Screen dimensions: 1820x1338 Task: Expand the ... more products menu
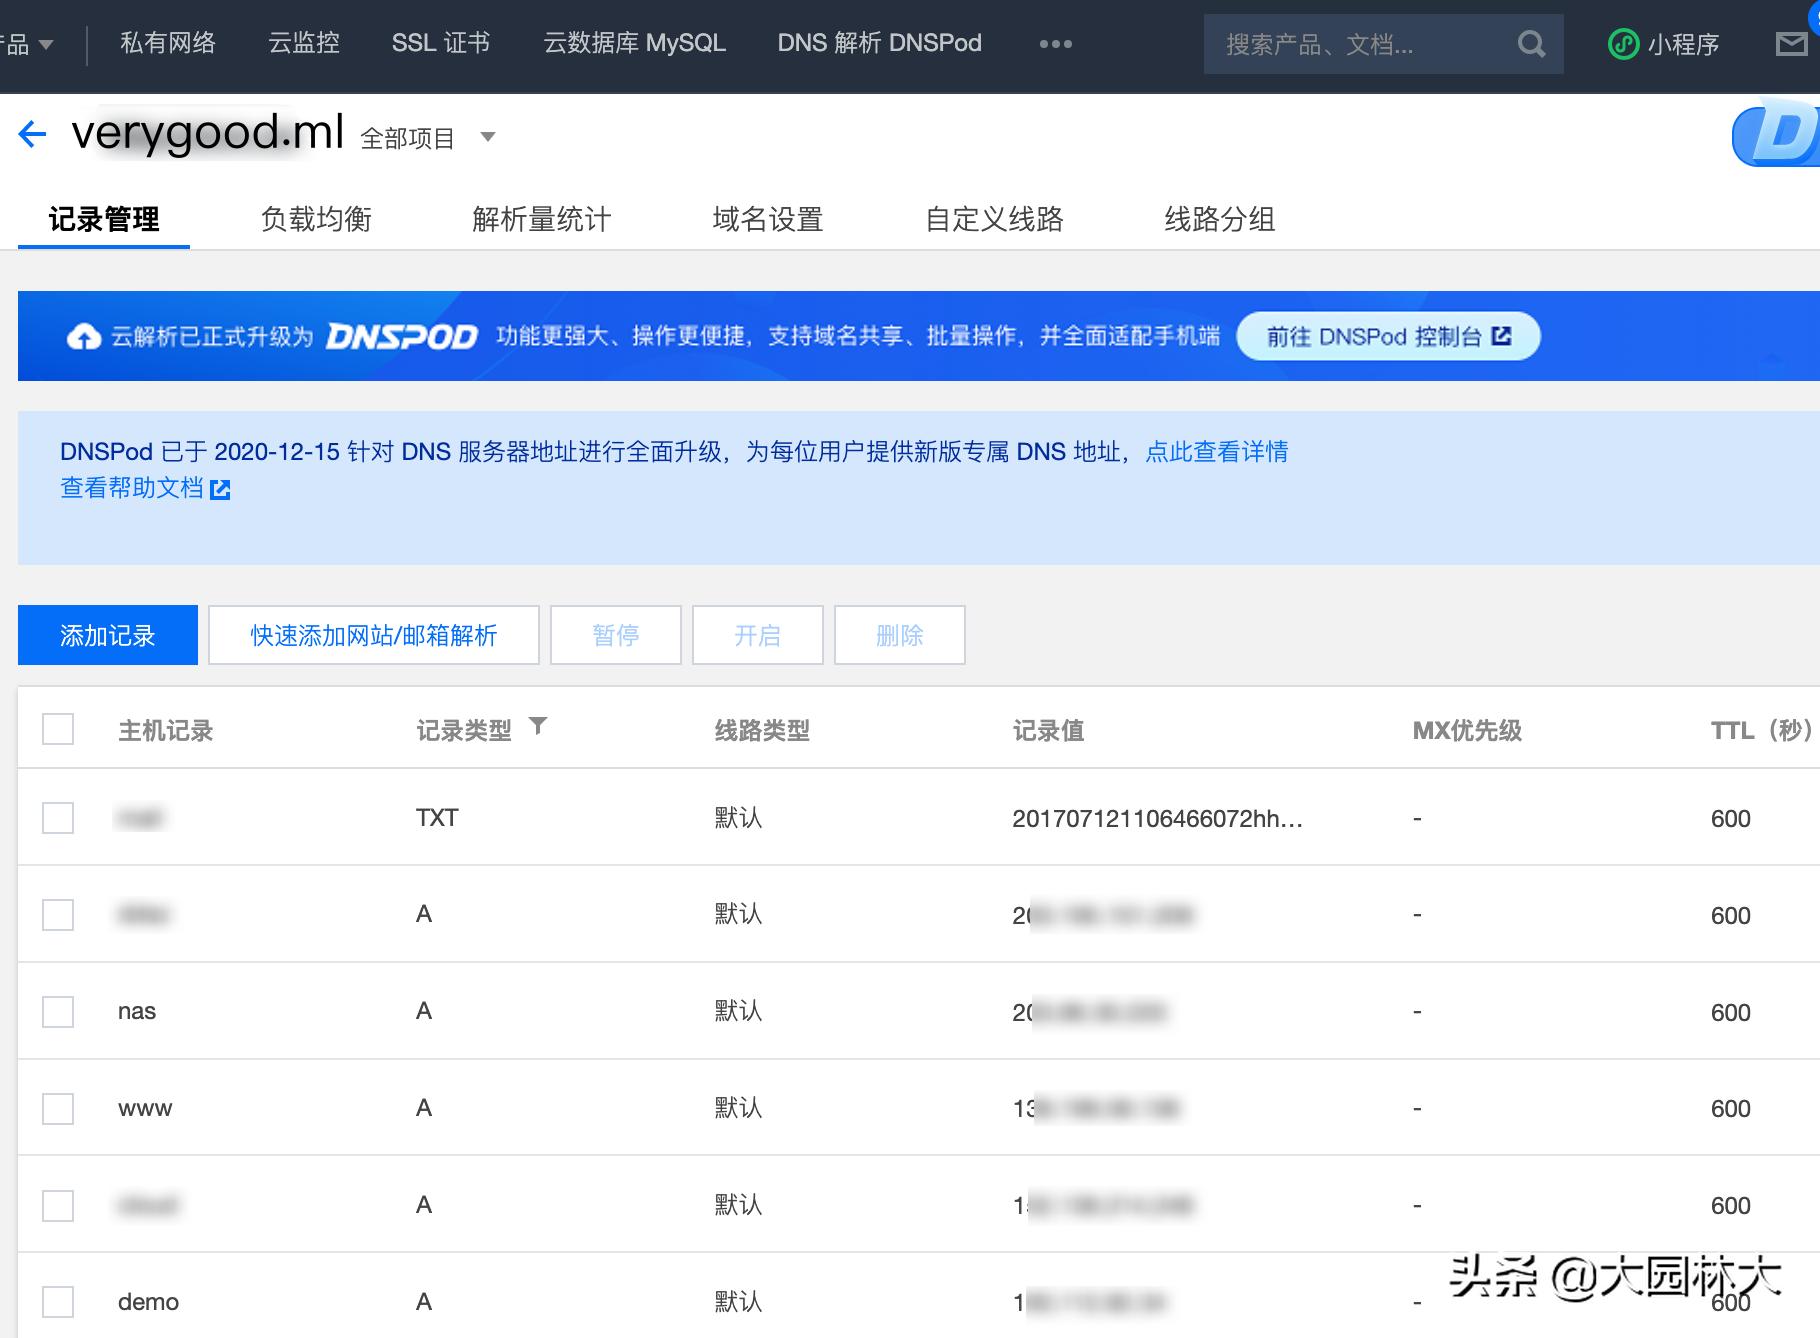click(1055, 43)
